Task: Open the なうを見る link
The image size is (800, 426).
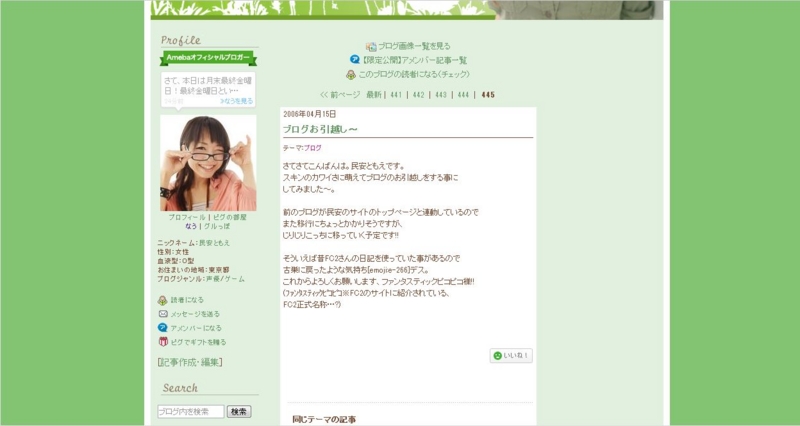Action: 236,101
